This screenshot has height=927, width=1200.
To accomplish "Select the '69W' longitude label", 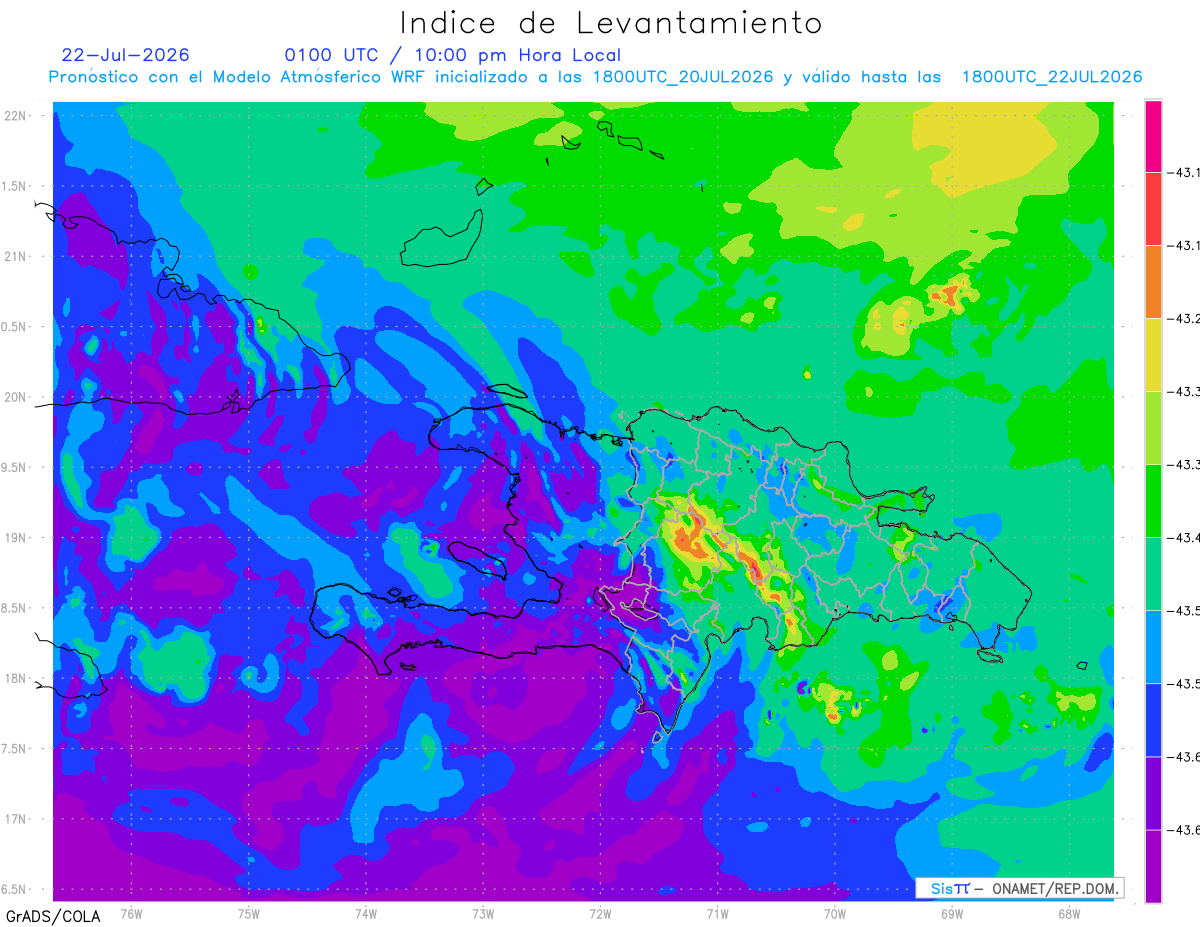I will point(952,913).
